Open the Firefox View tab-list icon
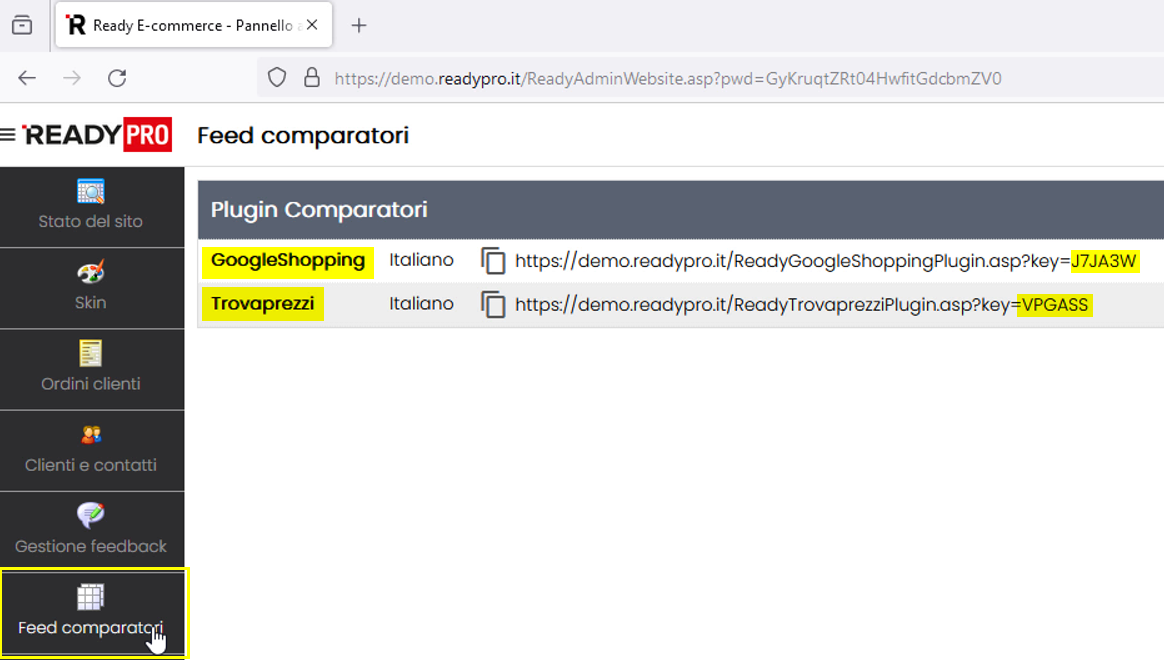The image size is (1164, 660). tap(22, 25)
